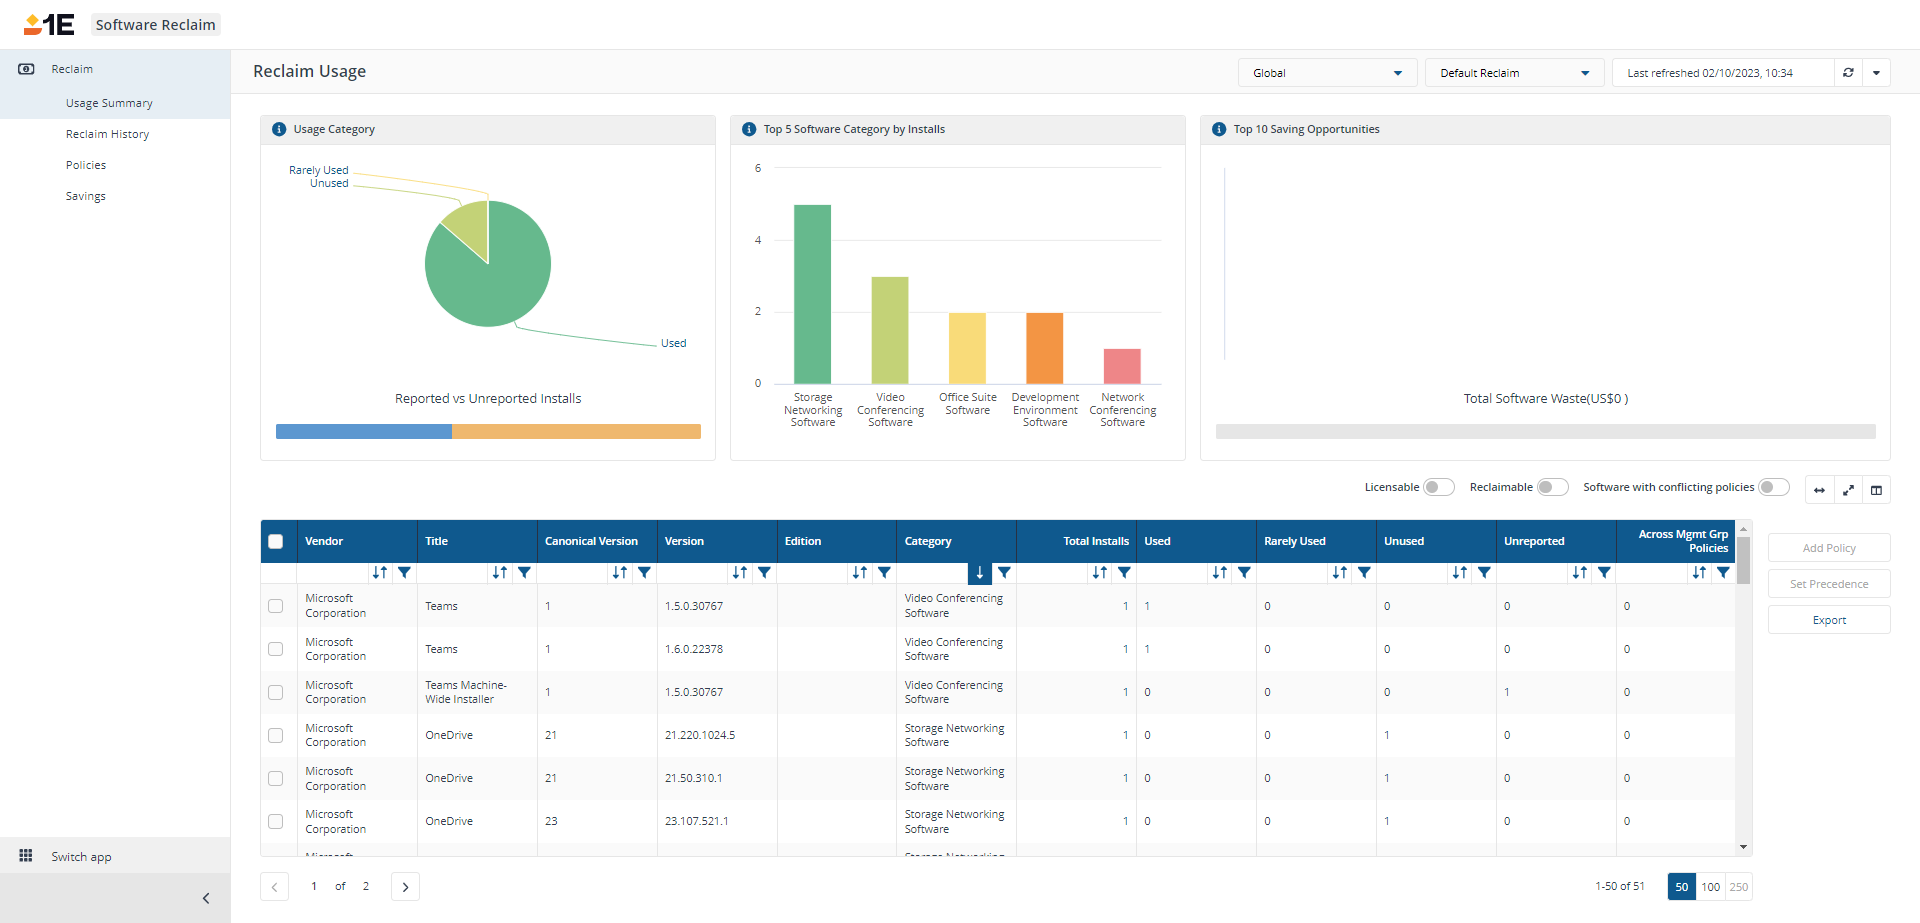Check the select-all checkbox in table header
Viewport: 1920px width, 923px height.
pyautogui.click(x=276, y=542)
